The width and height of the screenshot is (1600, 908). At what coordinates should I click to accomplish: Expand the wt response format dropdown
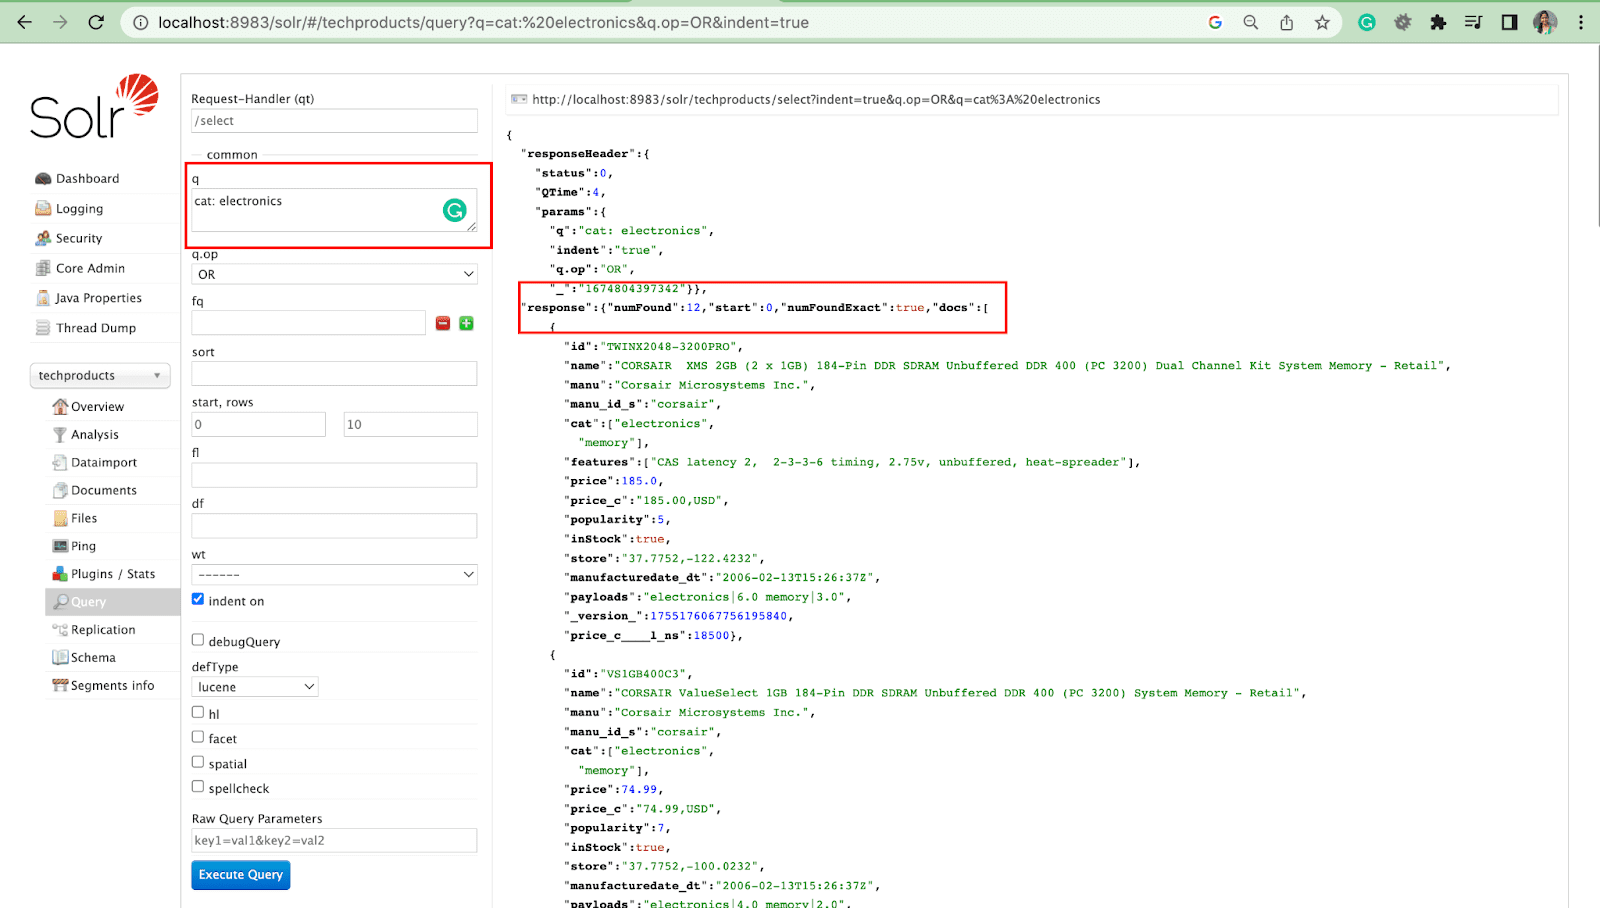click(x=334, y=575)
